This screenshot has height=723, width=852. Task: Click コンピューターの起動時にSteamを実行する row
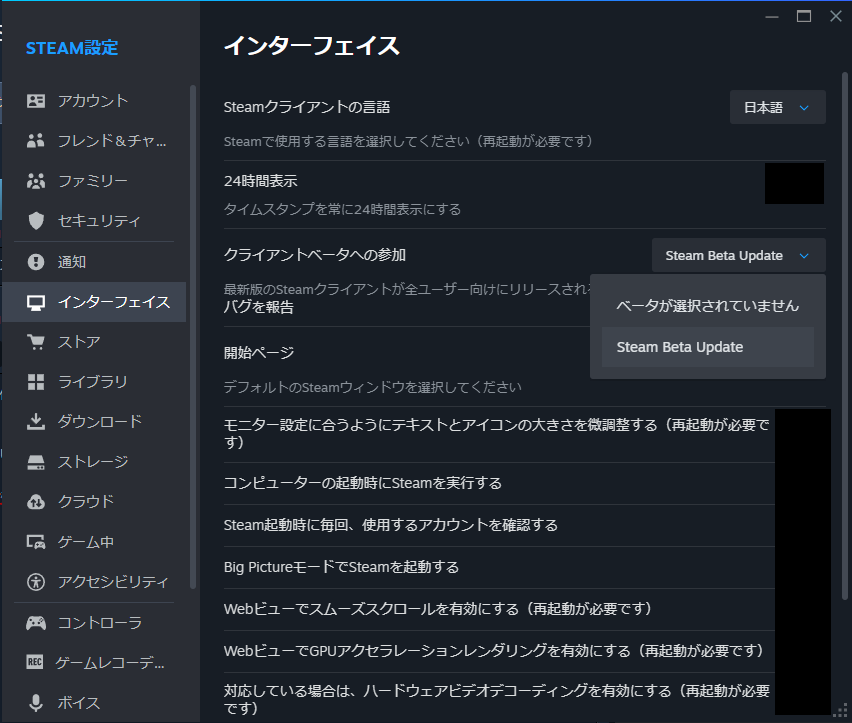point(499,483)
